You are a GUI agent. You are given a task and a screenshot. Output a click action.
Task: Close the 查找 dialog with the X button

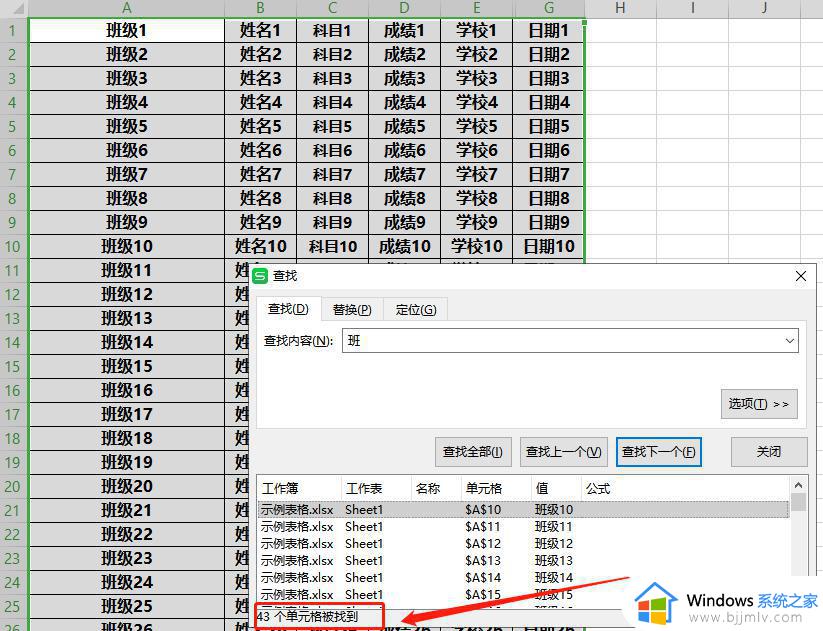800,276
